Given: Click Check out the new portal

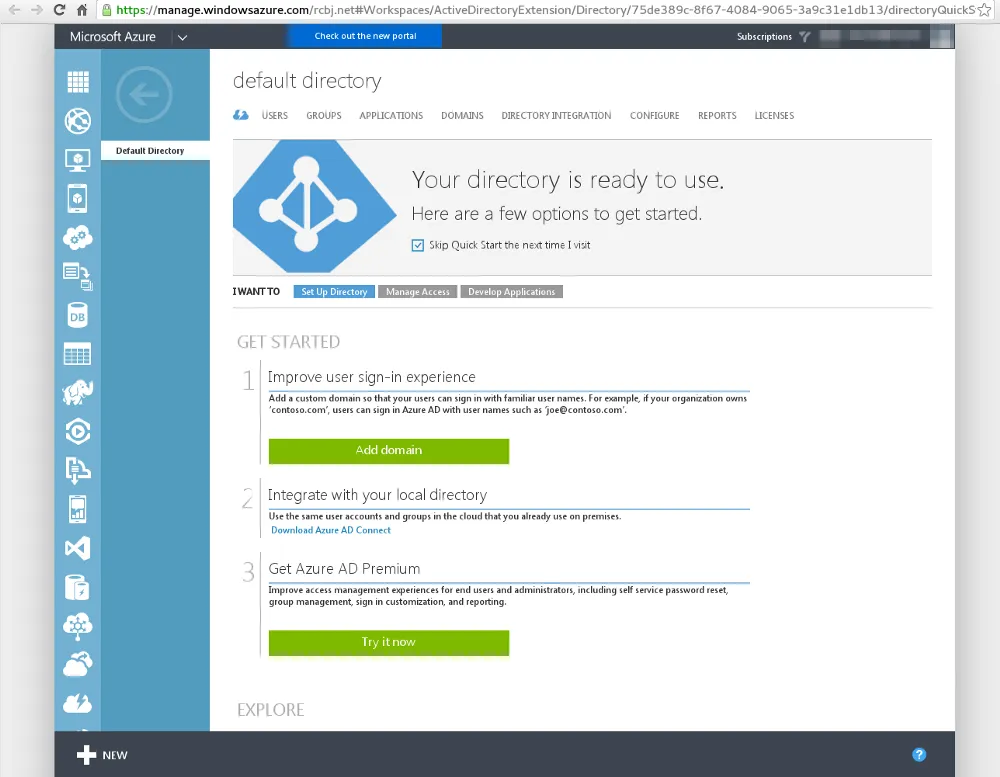Looking at the screenshot, I should [365, 36].
